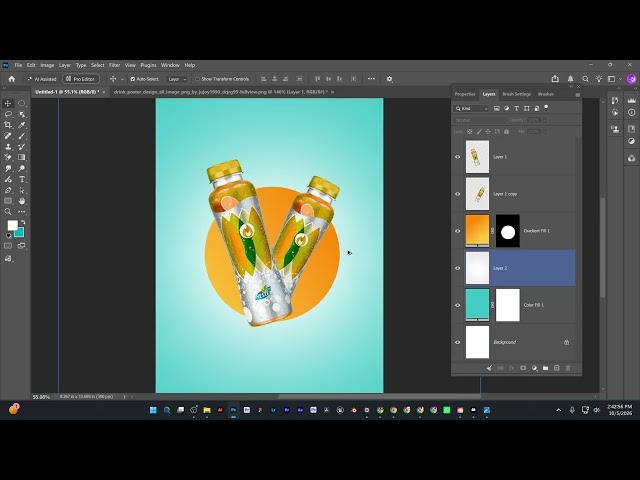Hide Layer 1 using eye icon
This screenshot has height=480, width=640.
coord(458,157)
